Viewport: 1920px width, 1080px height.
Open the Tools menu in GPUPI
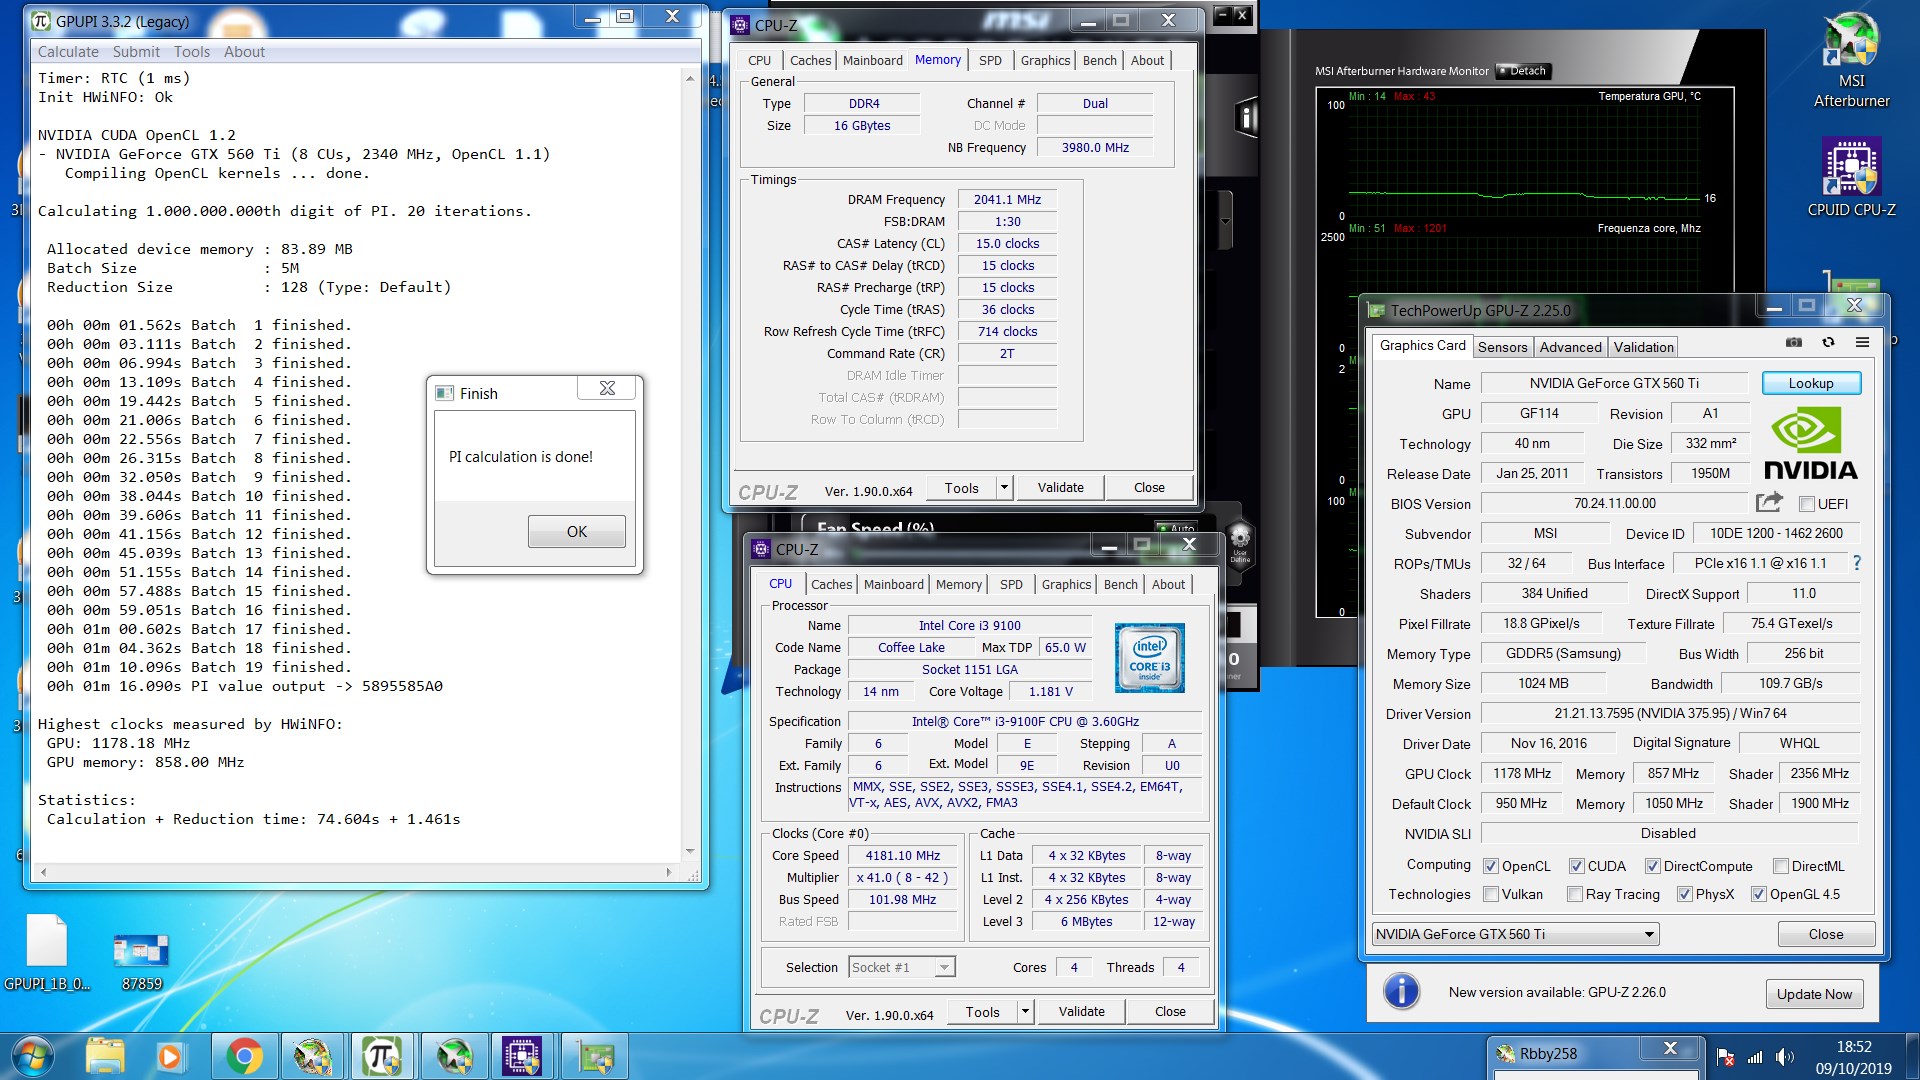(192, 52)
